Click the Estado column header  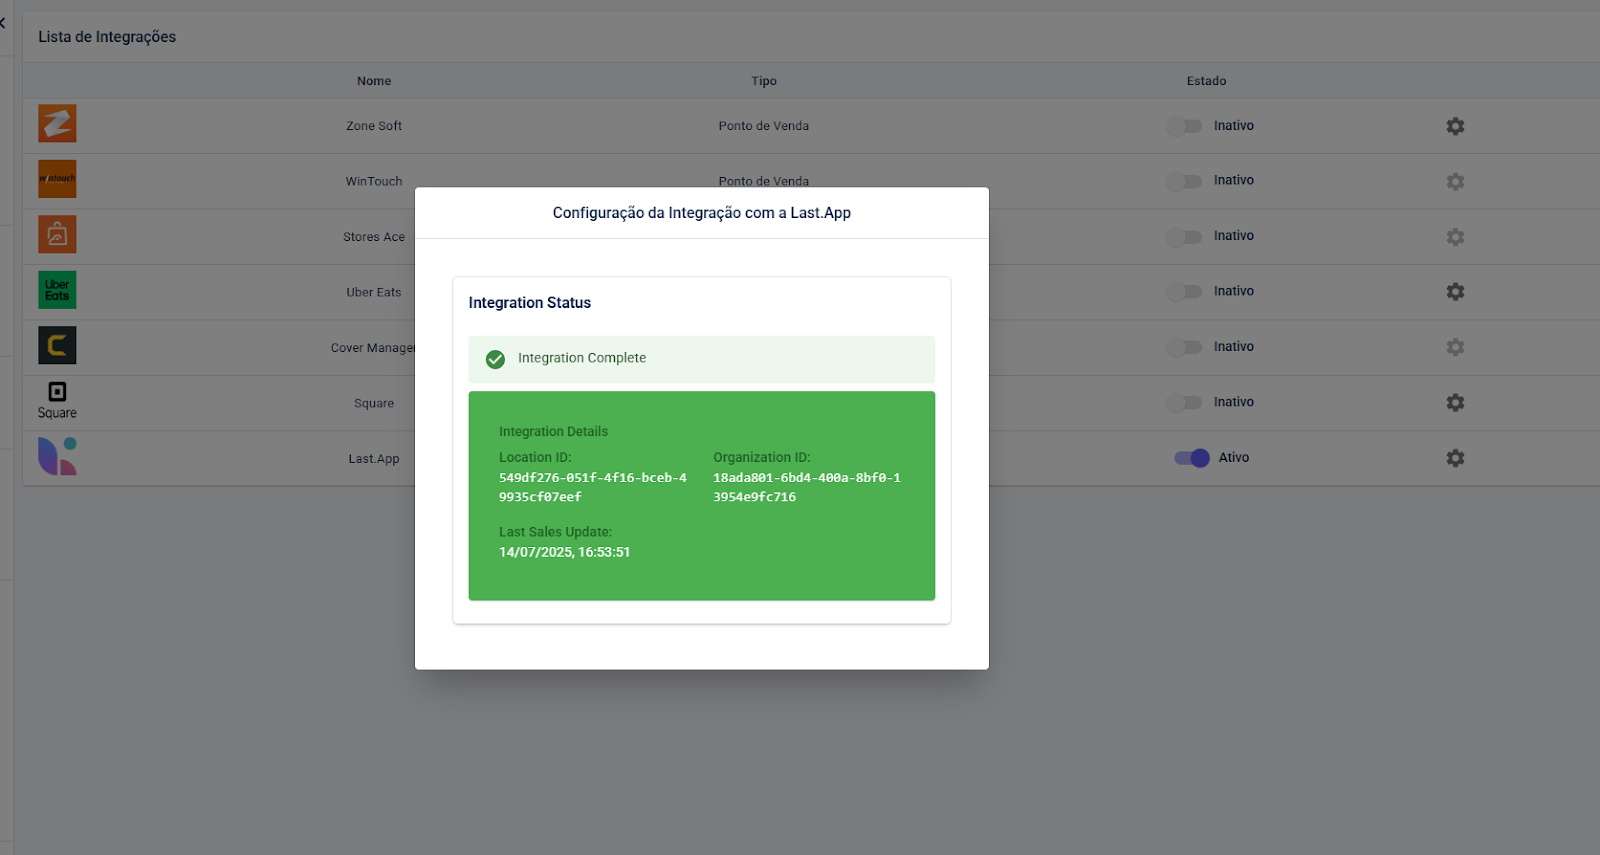coord(1206,81)
